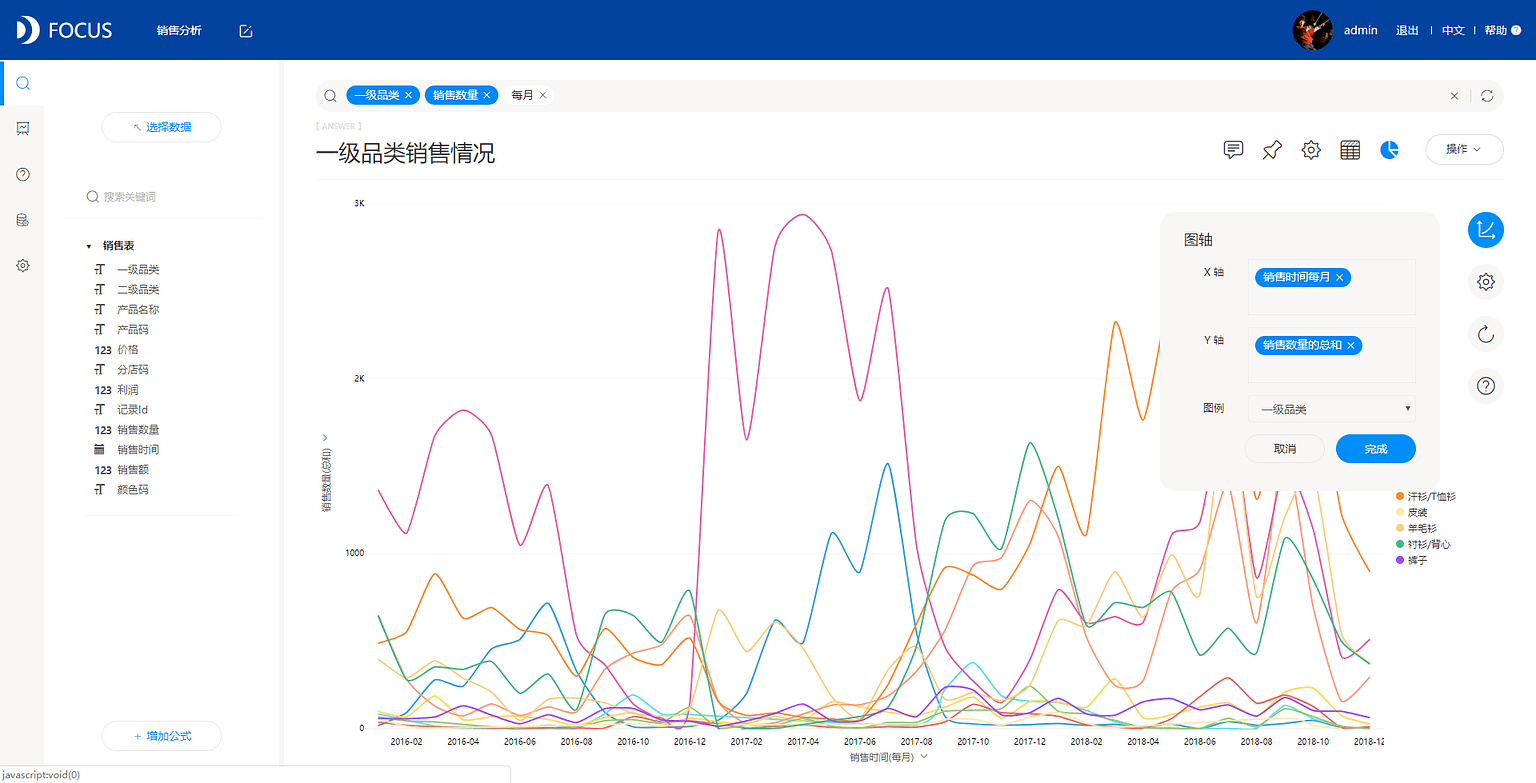Screen dimensions: 1536x783
Task: Open the search sidebar icon
Action: pyautogui.click(x=22, y=83)
